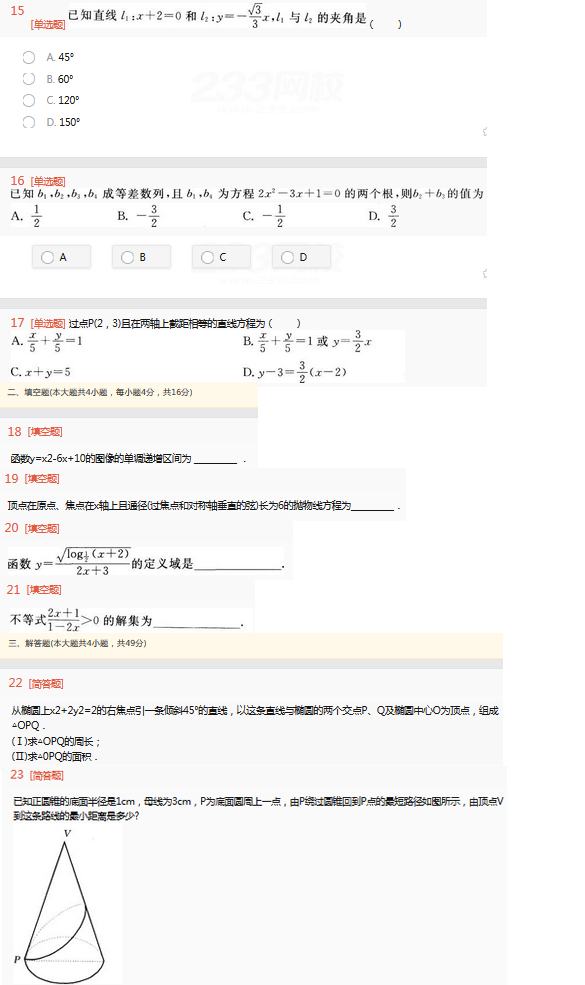Click the answer blank after 的定义域是

click(x=239, y=563)
